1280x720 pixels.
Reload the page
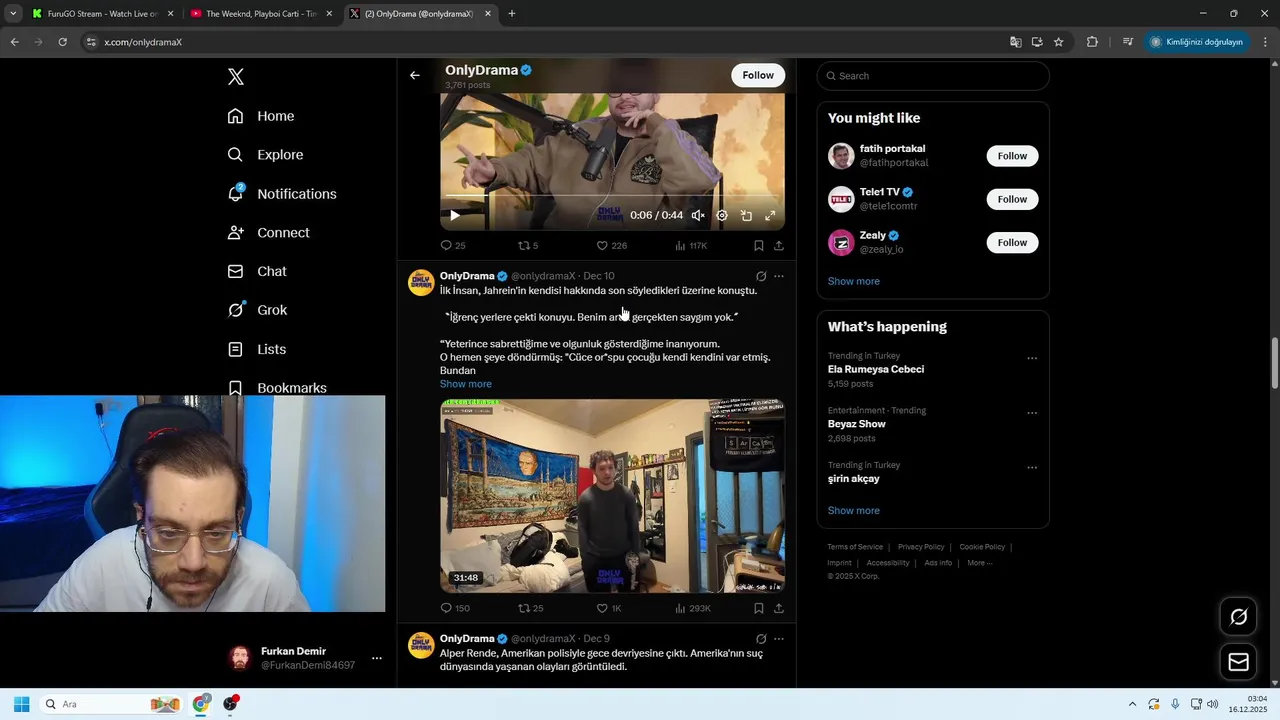[62, 42]
